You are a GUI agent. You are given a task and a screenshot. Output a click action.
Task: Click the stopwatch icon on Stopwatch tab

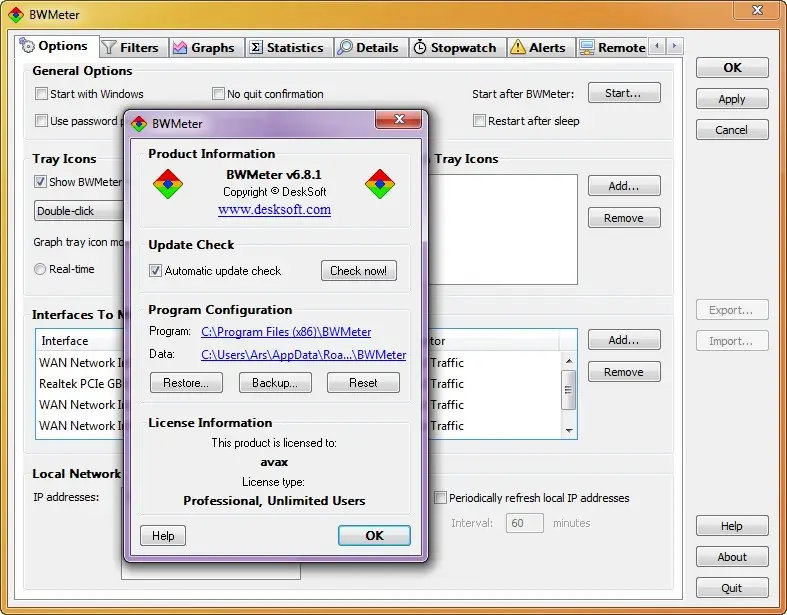click(420, 48)
